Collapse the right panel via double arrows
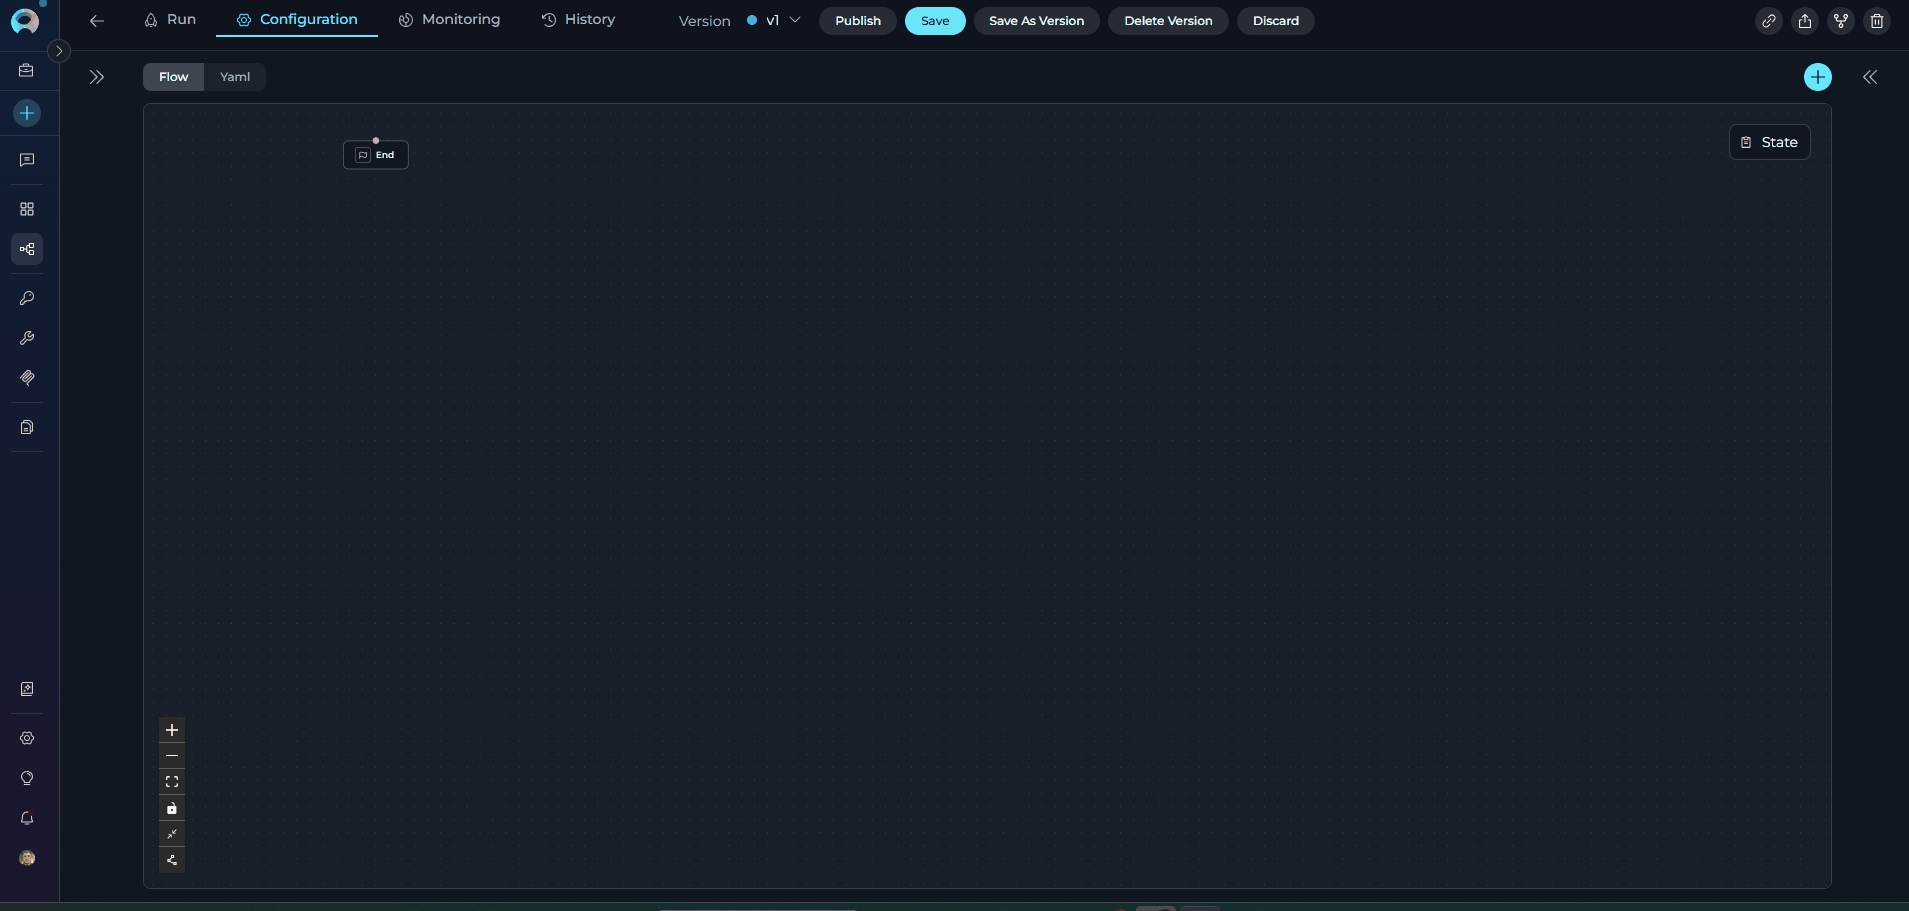 click(x=1869, y=77)
